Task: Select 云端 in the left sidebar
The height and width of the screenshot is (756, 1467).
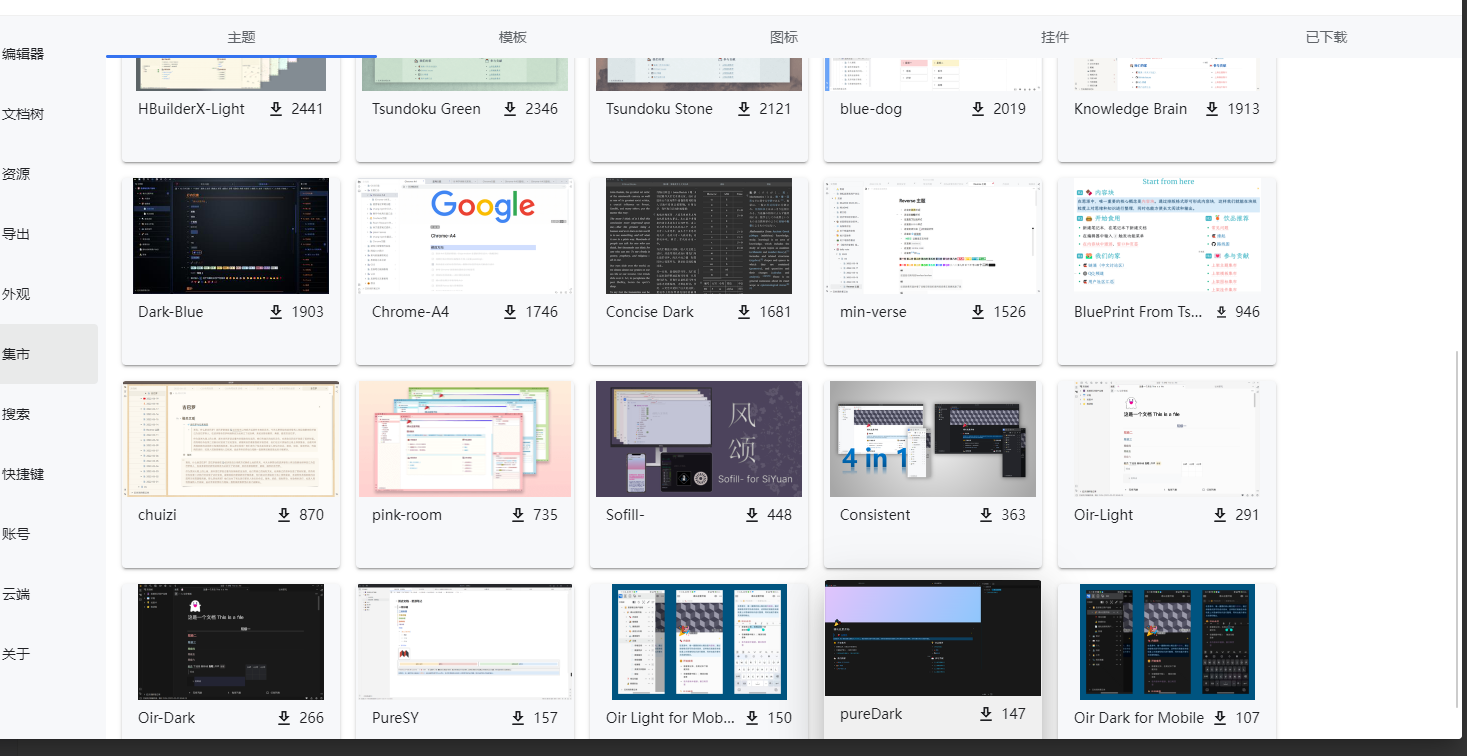Action: pos(17,593)
